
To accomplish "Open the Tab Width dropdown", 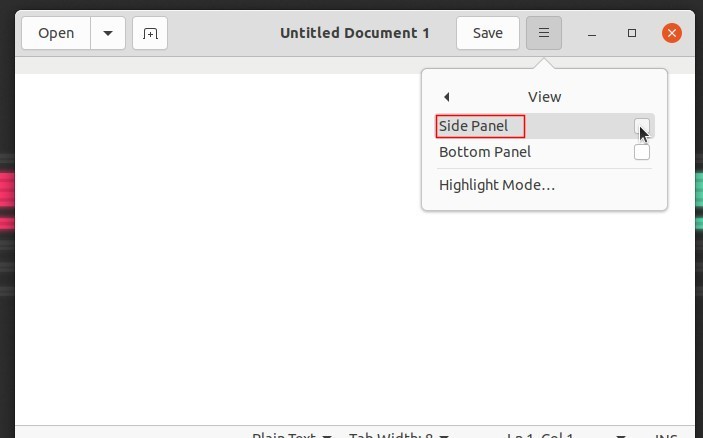I will (x=397, y=435).
